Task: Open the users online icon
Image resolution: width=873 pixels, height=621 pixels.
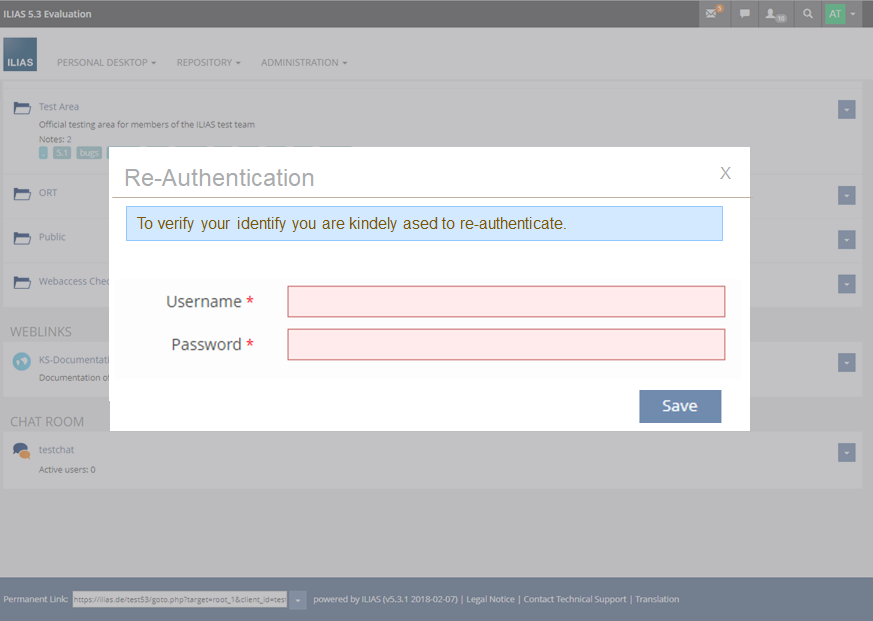Action: 775,14
